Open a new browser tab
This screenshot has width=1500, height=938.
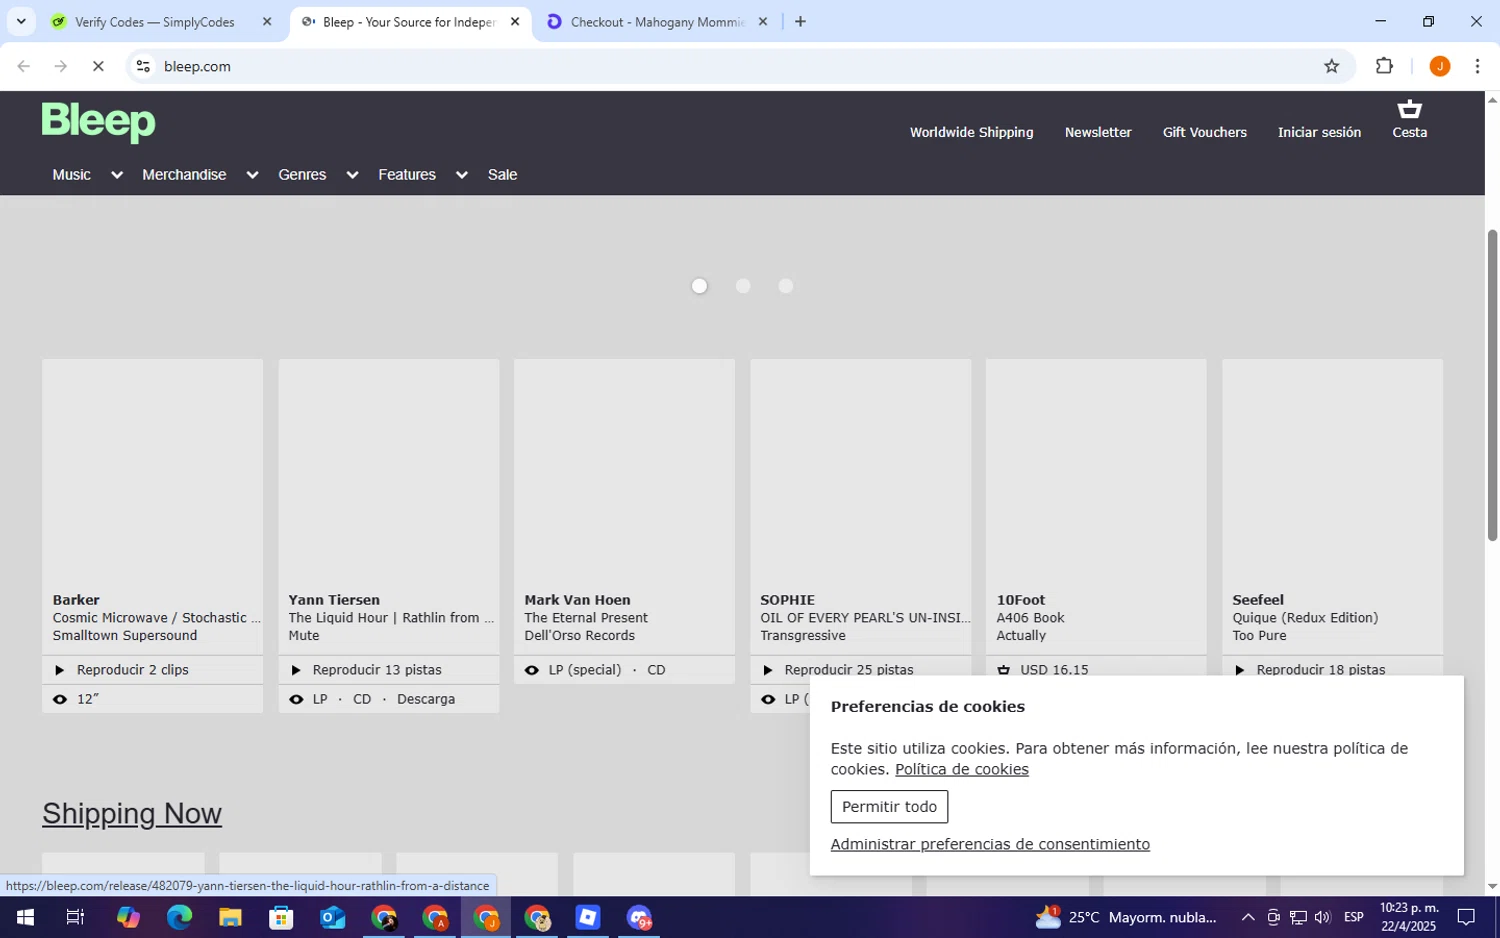800,21
